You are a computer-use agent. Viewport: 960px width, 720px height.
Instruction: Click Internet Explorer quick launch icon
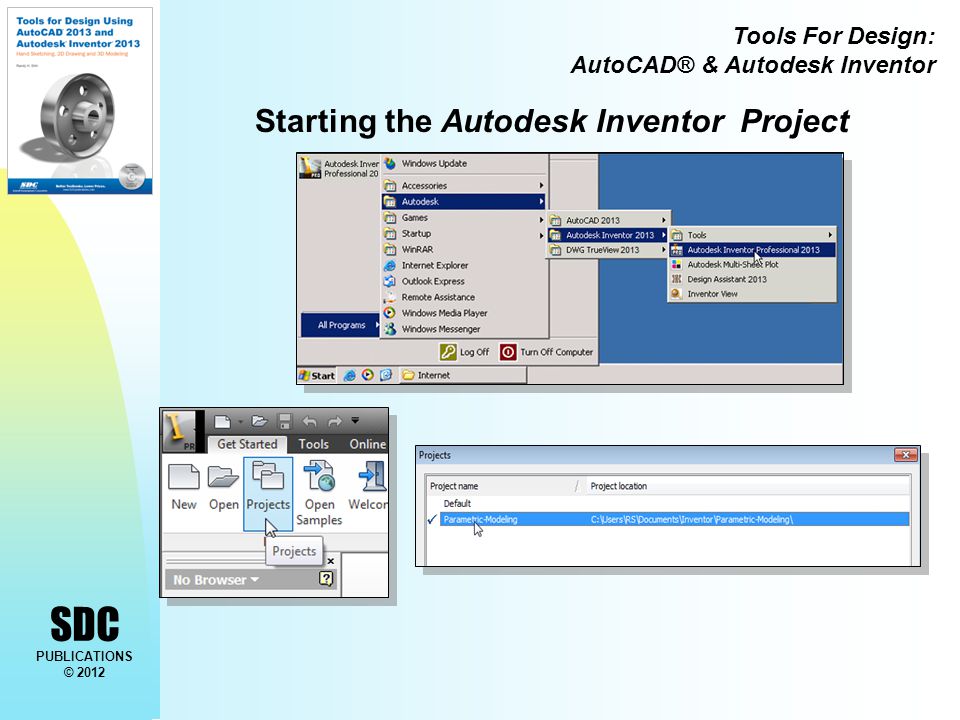(x=349, y=375)
